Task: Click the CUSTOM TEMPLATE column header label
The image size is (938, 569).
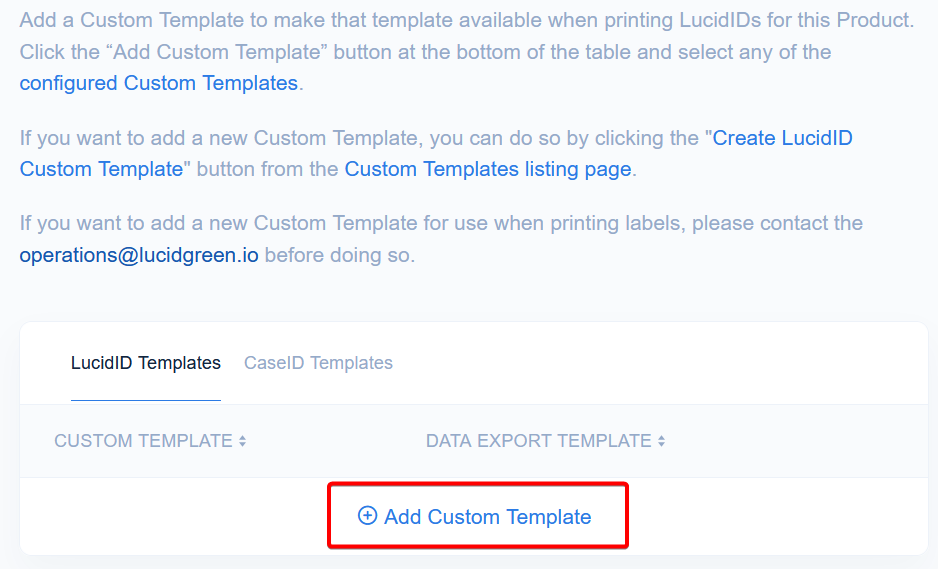Action: click(x=143, y=441)
